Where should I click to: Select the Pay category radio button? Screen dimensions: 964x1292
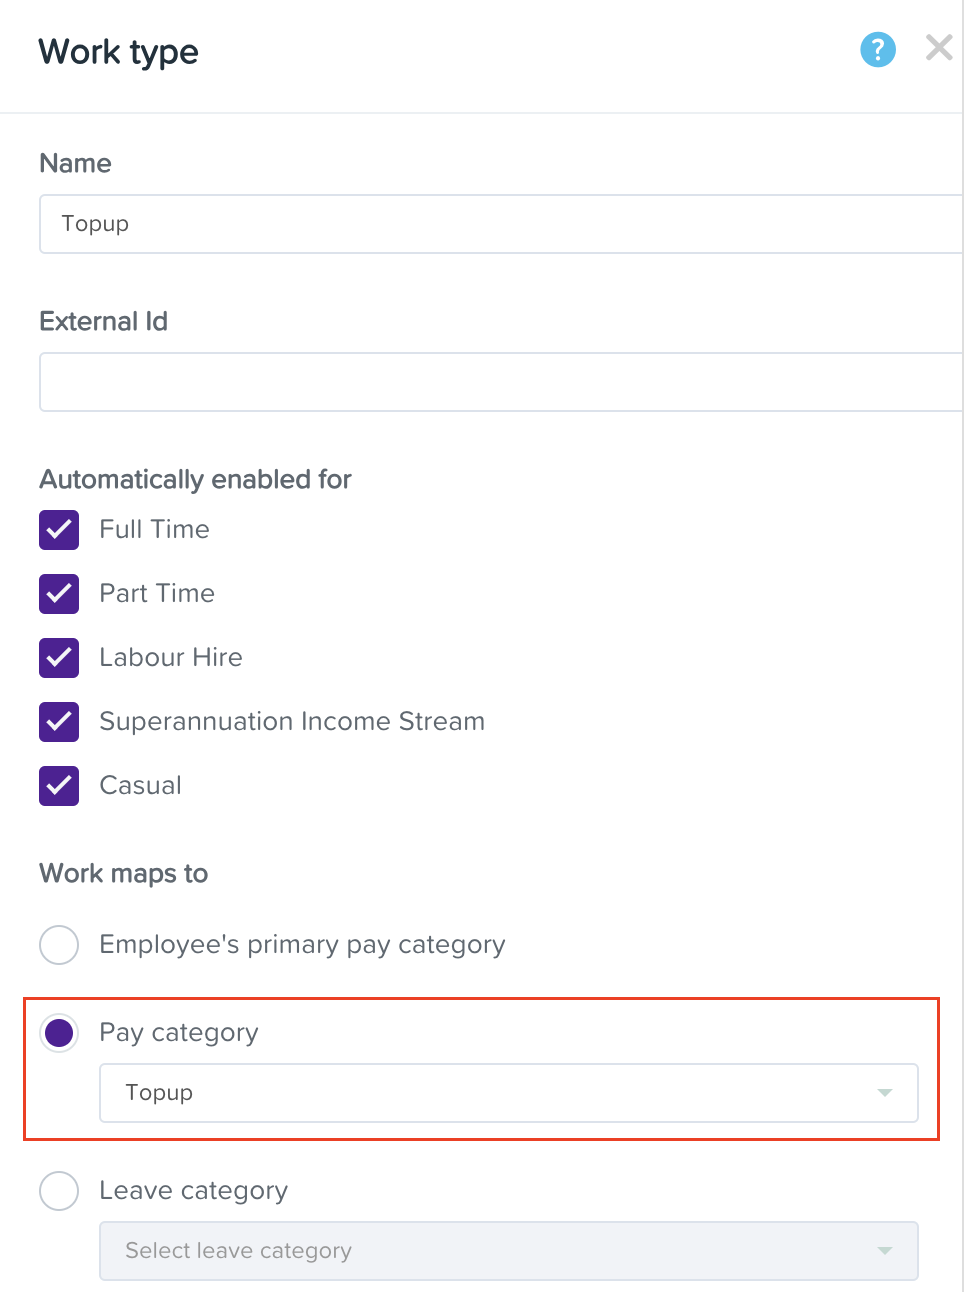click(x=59, y=1033)
